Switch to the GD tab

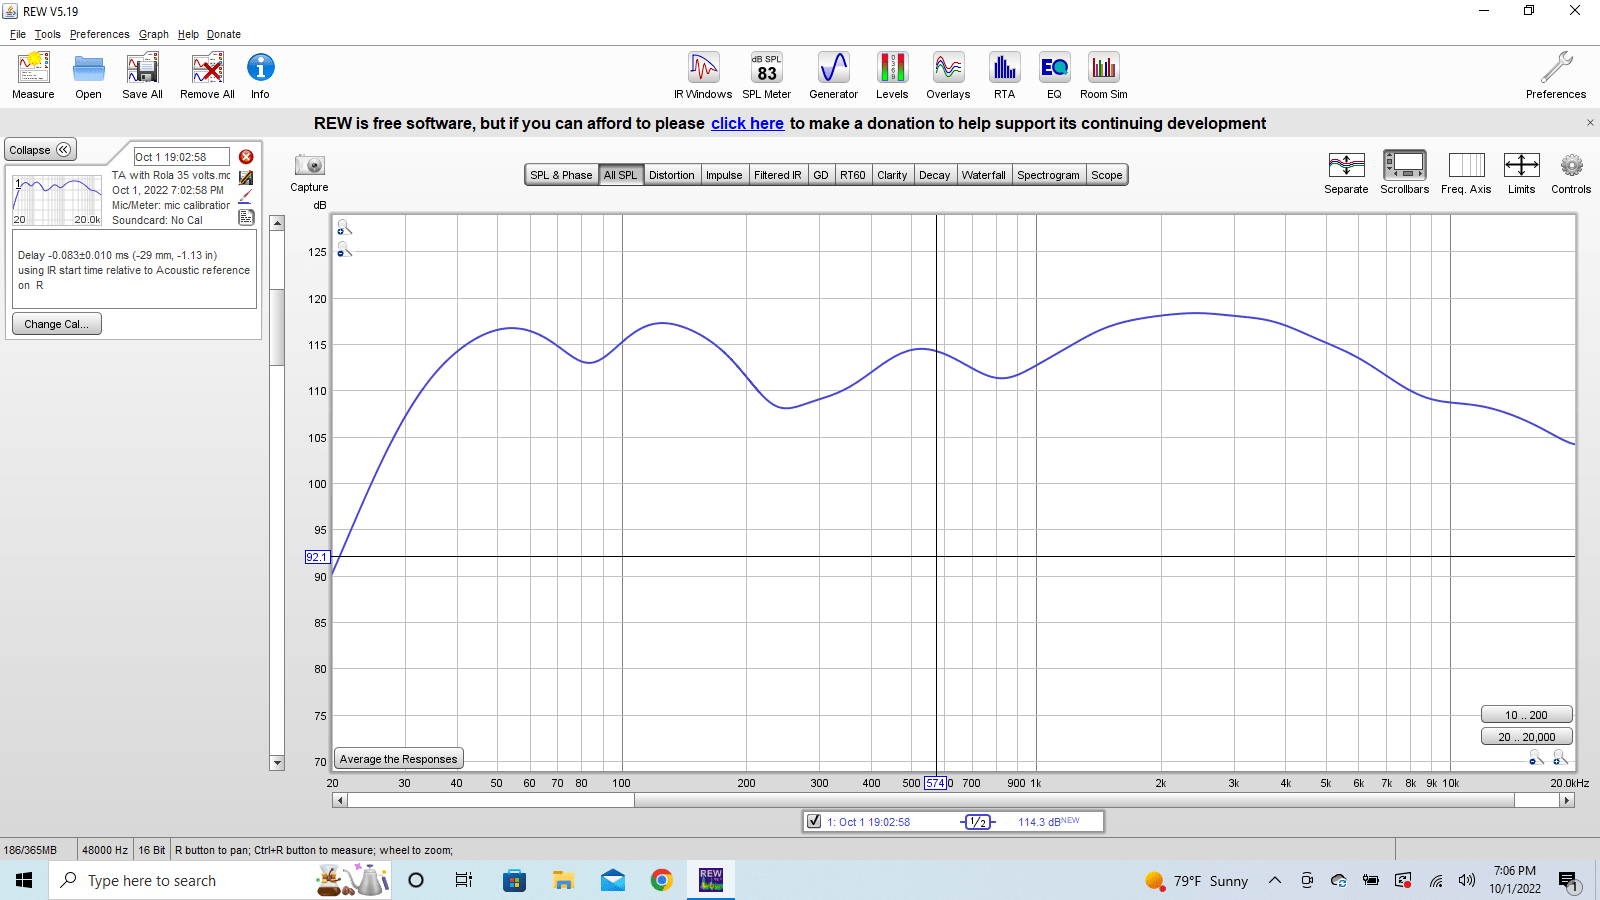point(821,175)
